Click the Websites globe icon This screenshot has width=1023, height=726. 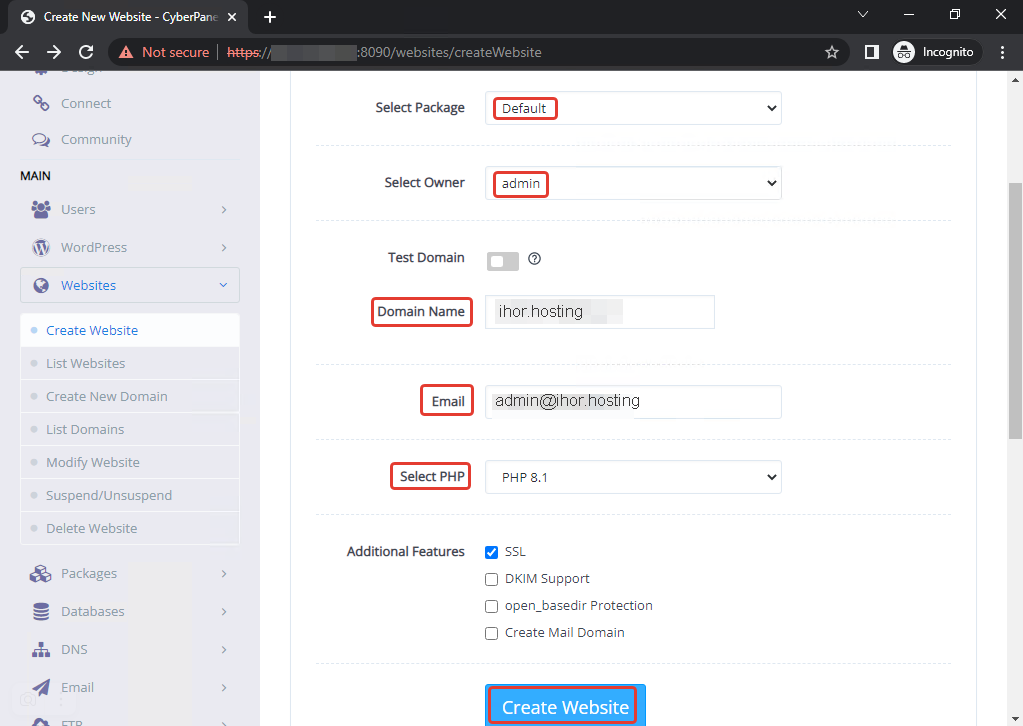coord(41,285)
